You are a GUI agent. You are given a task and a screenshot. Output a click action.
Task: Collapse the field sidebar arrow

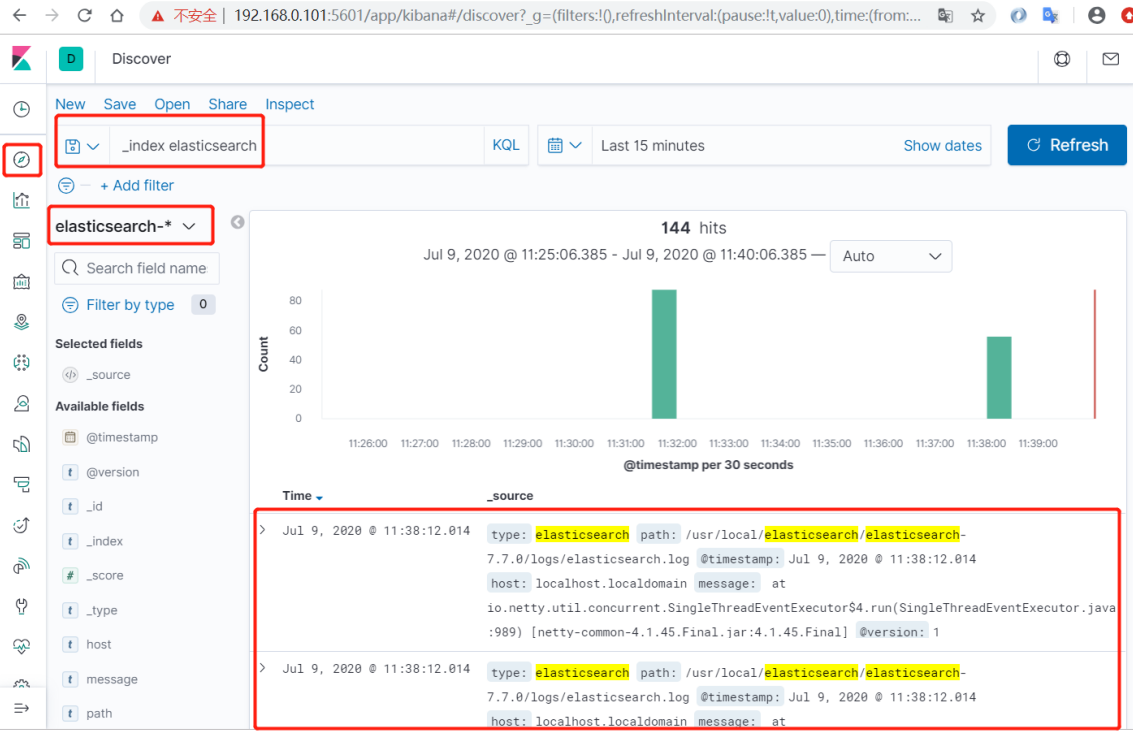point(238,222)
